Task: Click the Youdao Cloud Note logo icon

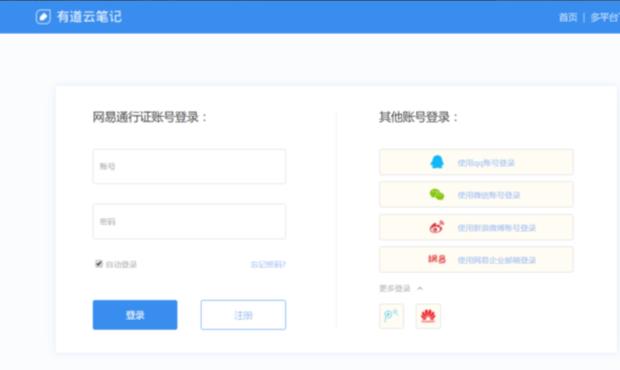Action: (43, 17)
